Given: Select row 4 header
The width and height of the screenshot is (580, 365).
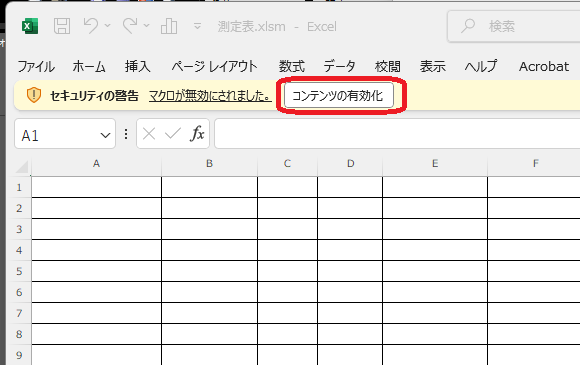Looking at the screenshot, I should pos(19,250).
